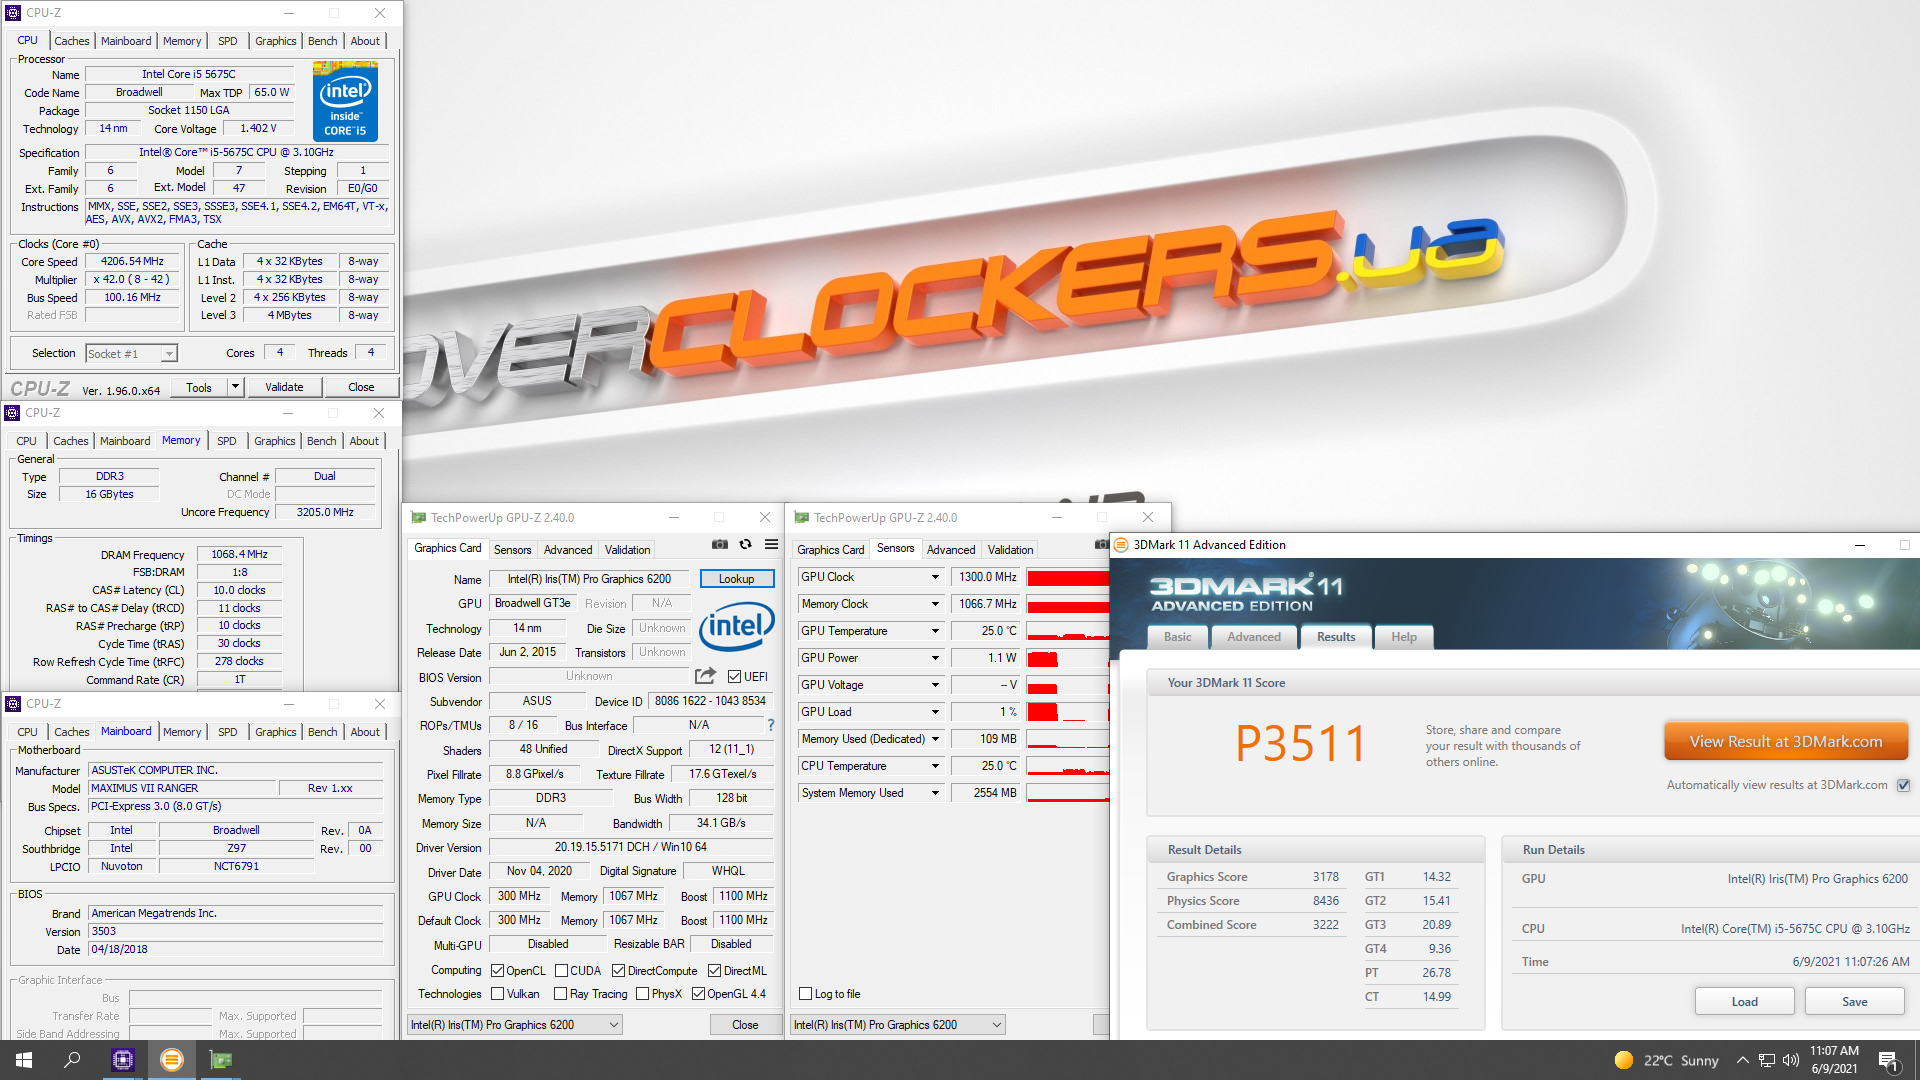
Task: Open GPU selector in Graphics Card window
Action: coord(515,1025)
